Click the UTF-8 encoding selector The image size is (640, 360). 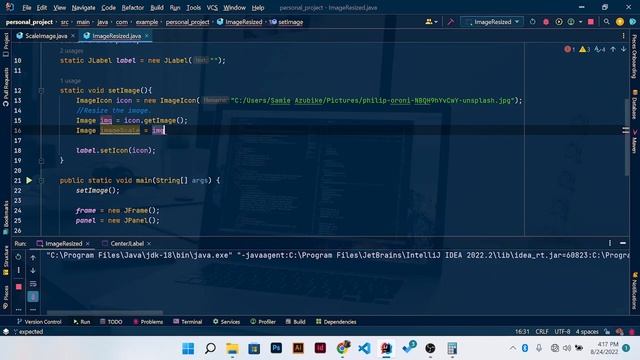[562, 332]
